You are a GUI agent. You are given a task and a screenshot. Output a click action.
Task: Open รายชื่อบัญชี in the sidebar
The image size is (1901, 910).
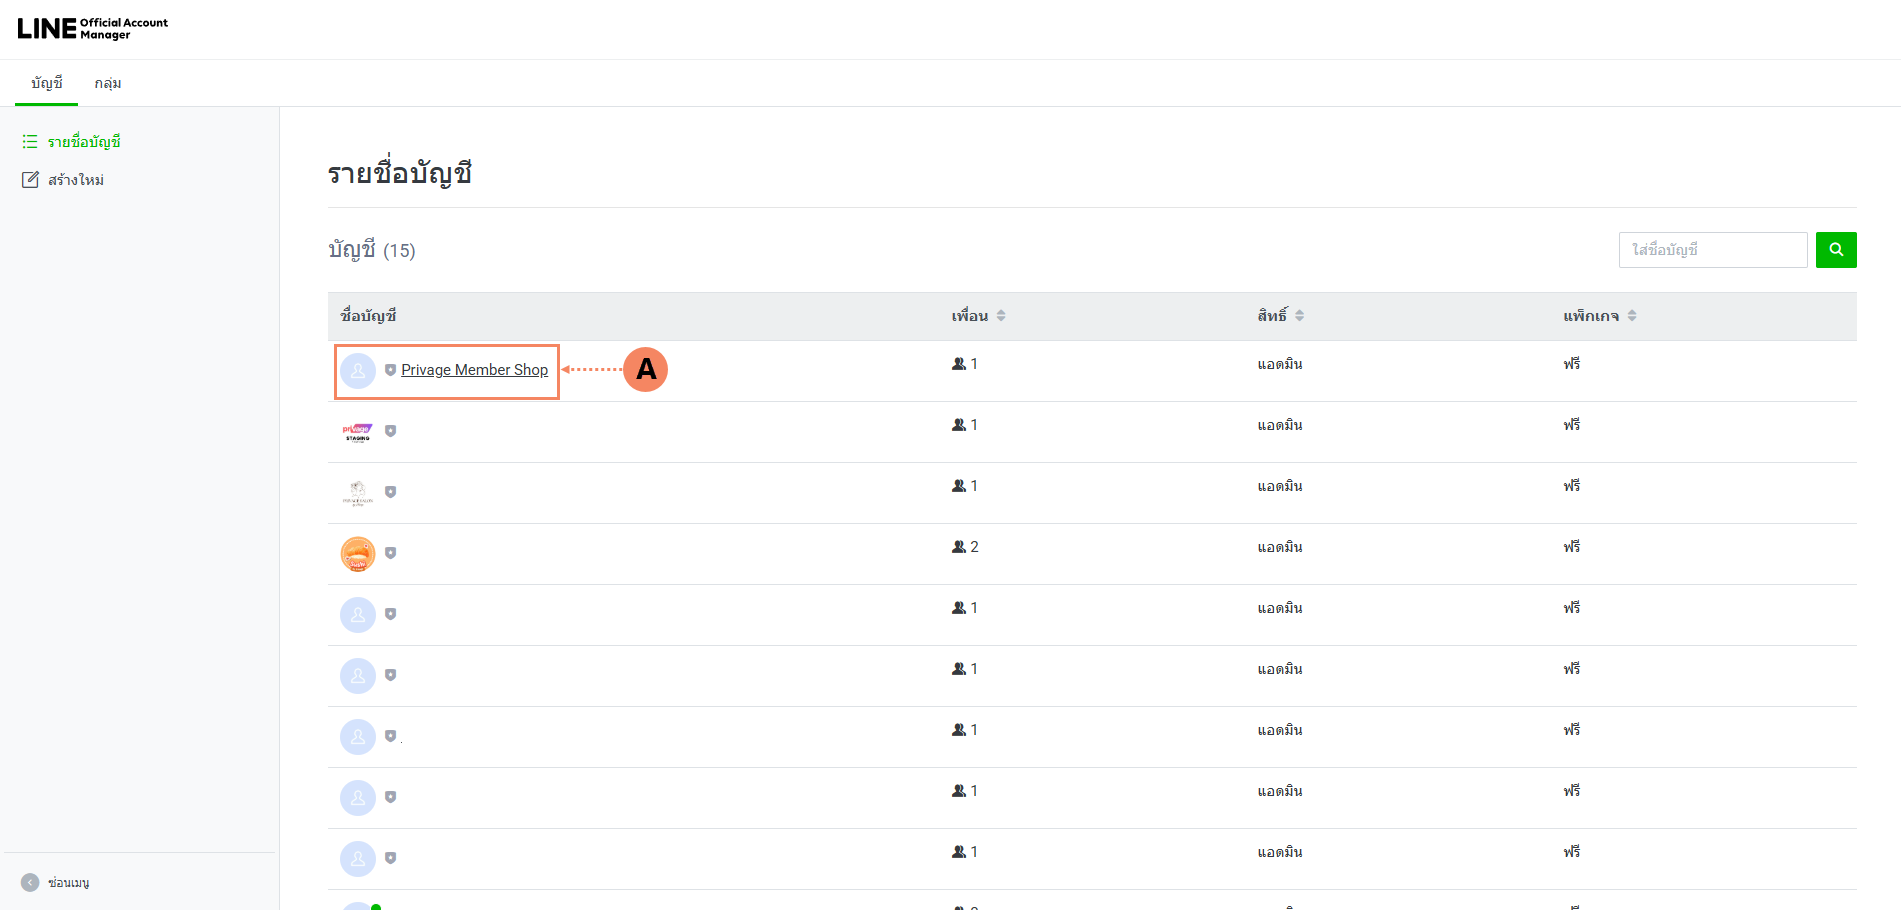tap(84, 142)
